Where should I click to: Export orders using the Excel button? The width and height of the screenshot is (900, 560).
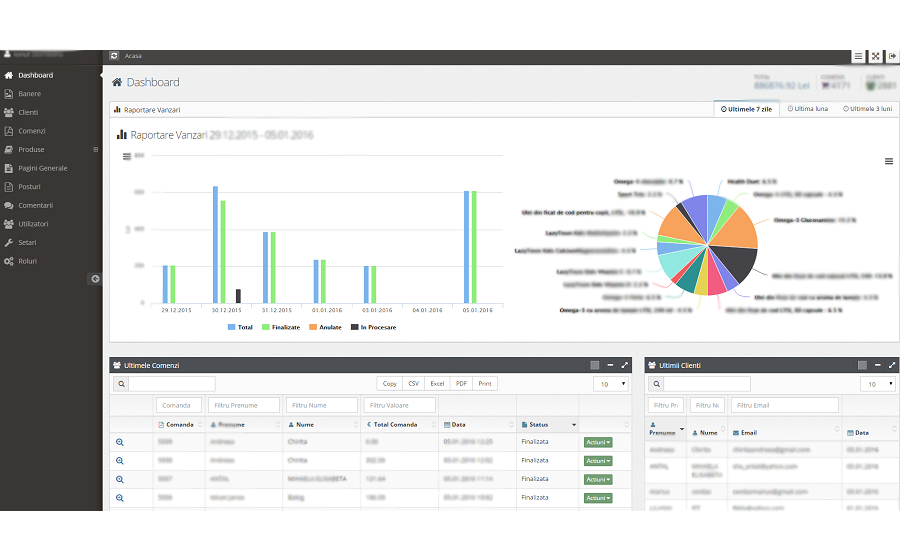pyautogui.click(x=437, y=383)
